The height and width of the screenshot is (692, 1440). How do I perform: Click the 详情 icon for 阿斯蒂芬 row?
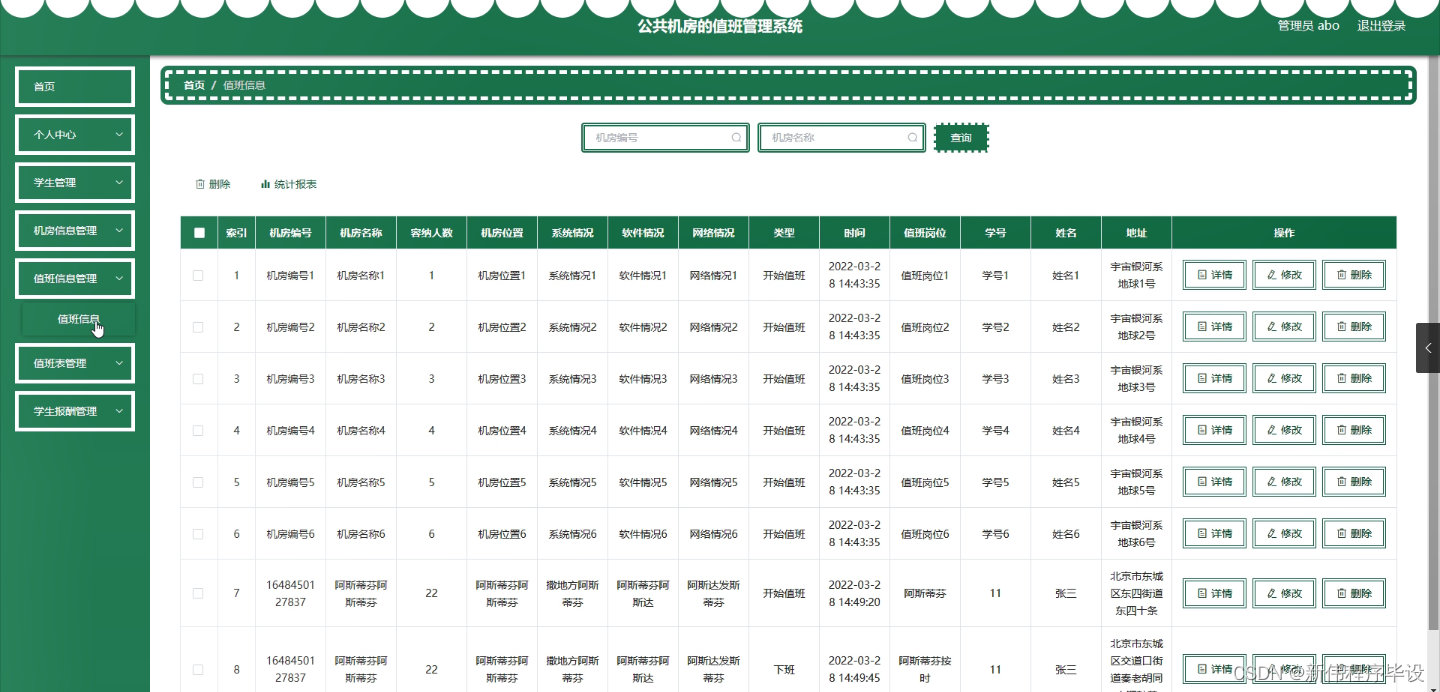click(x=1201, y=592)
